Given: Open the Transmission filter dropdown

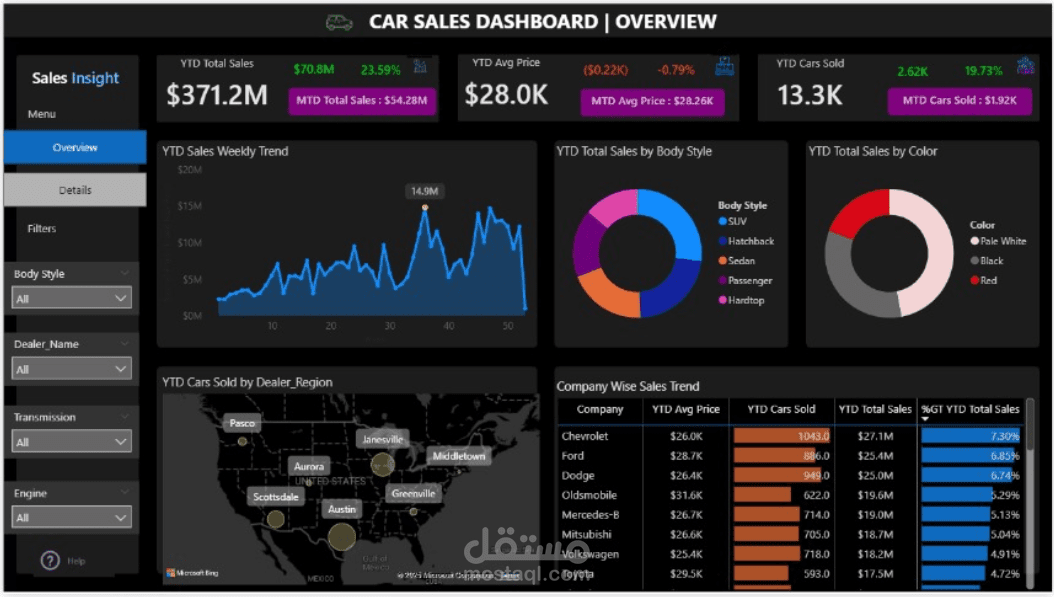Looking at the screenshot, I should click(71, 442).
